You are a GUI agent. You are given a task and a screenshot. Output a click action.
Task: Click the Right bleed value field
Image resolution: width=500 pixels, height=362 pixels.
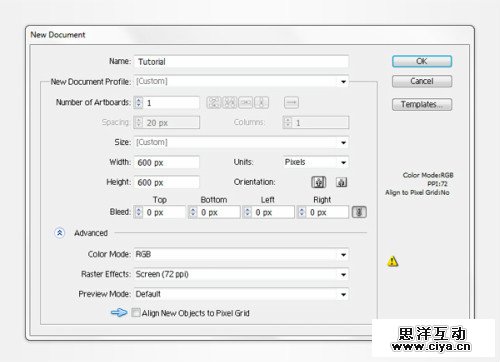tap(328, 212)
